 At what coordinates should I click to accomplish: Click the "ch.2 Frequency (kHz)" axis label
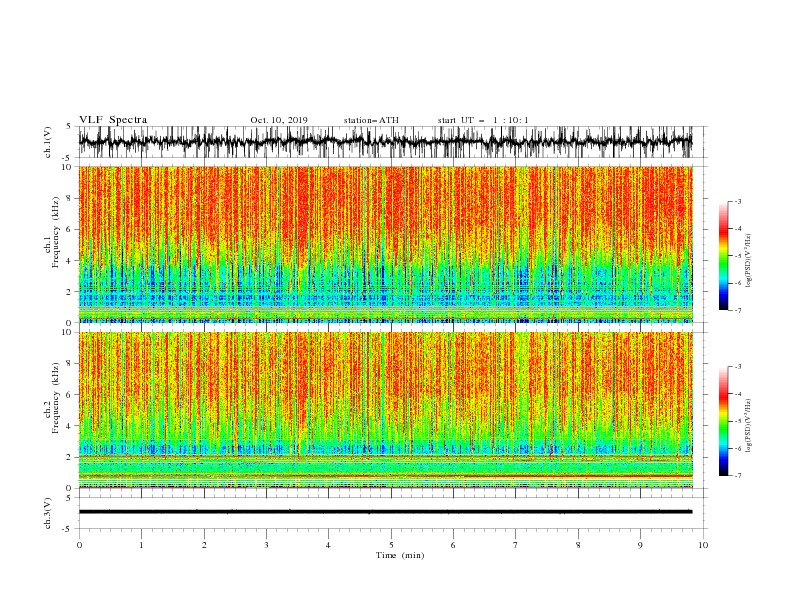(x=52, y=398)
